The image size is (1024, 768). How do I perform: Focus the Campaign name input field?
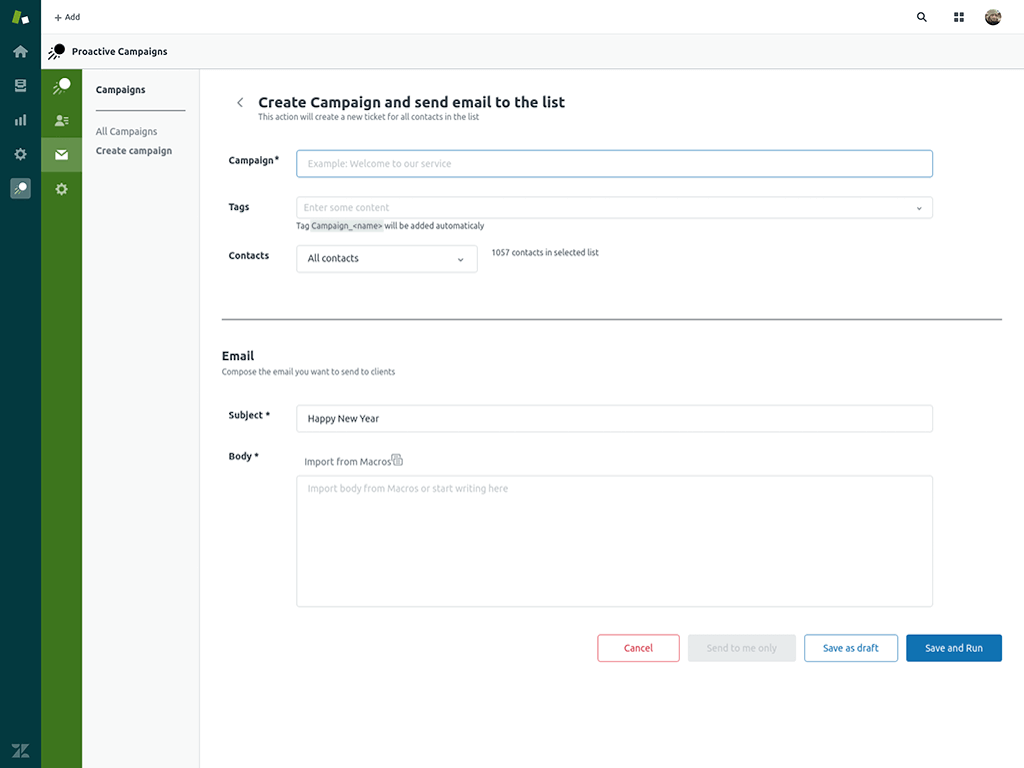coord(614,163)
